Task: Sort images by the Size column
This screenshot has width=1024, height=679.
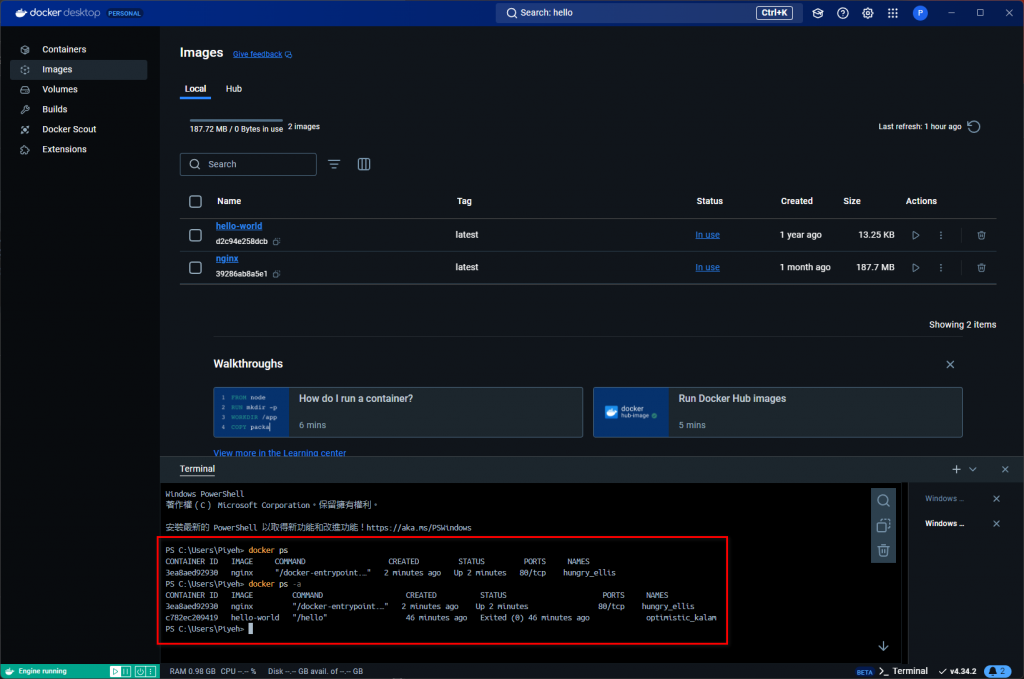Action: [852, 201]
